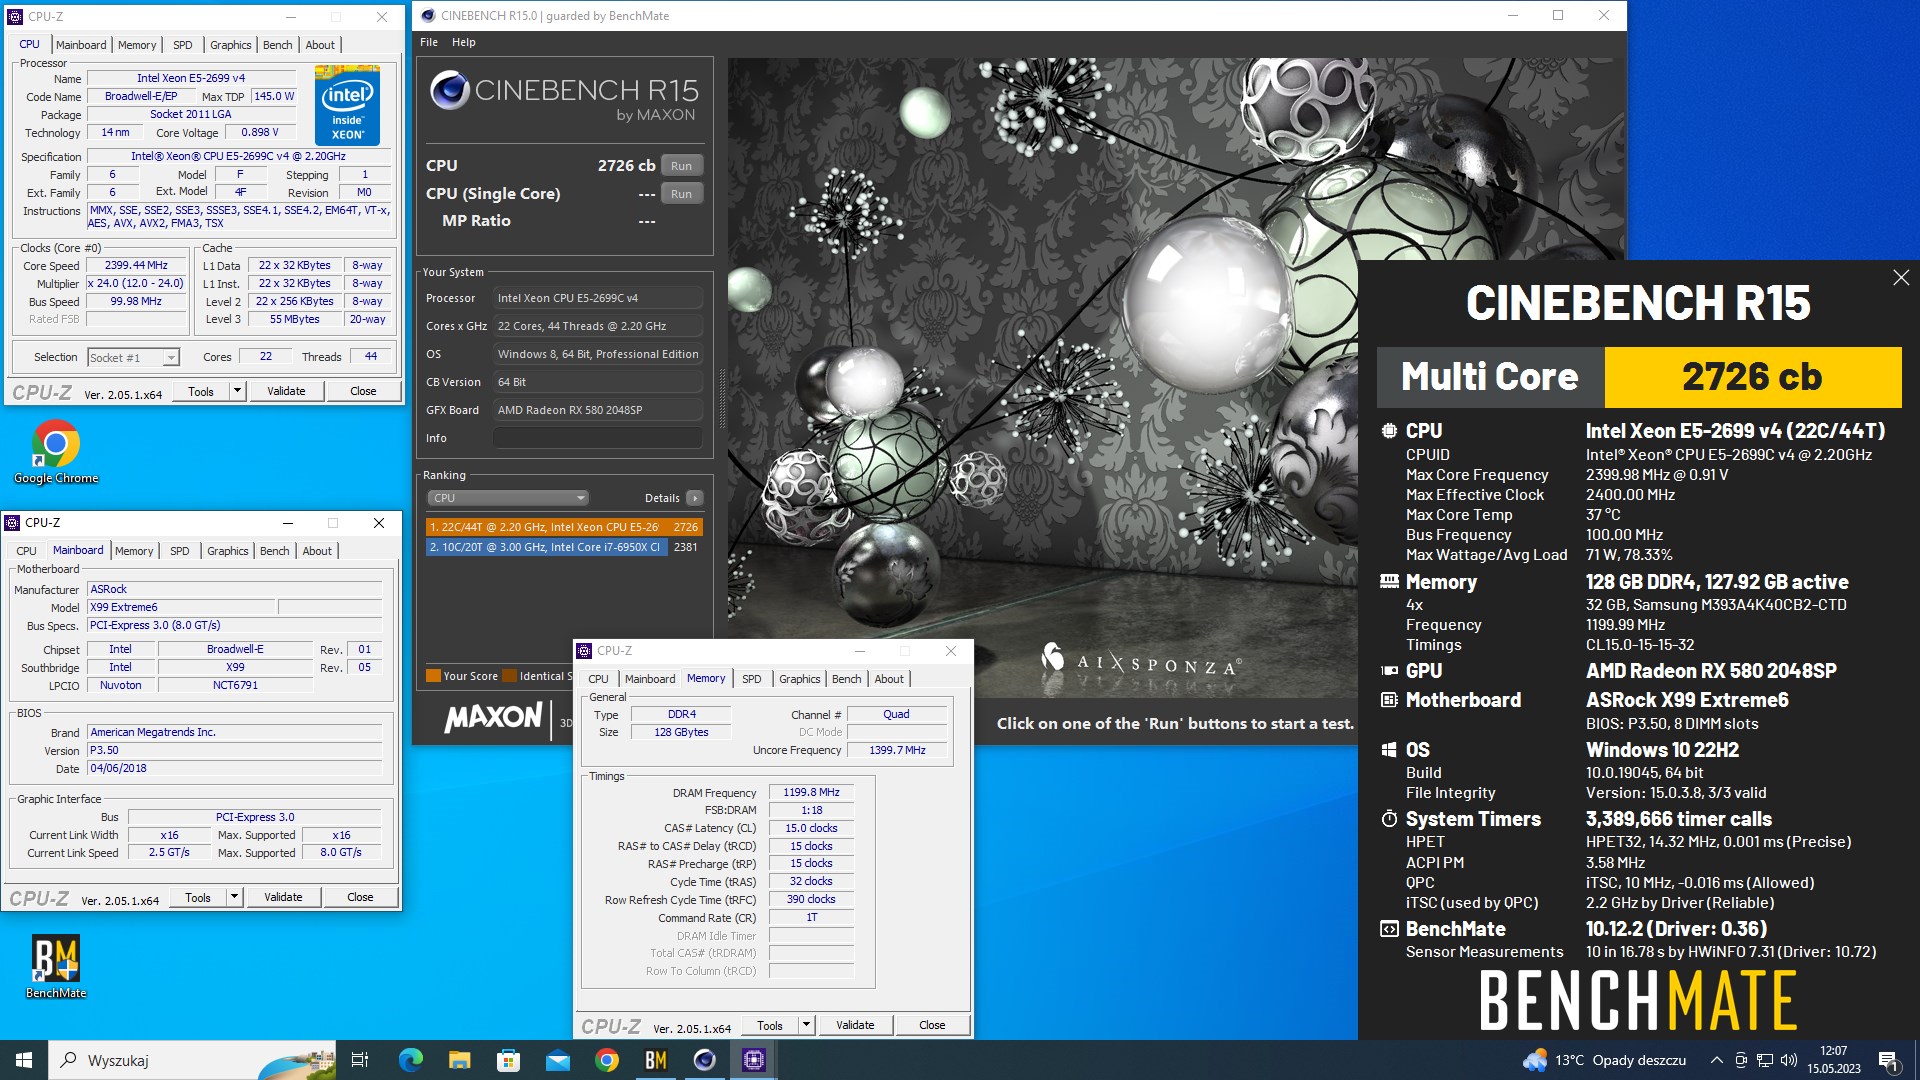Image resolution: width=1920 pixels, height=1080 pixels.
Task: Click the BIOS version P3.50 field
Action: [x=235, y=750]
